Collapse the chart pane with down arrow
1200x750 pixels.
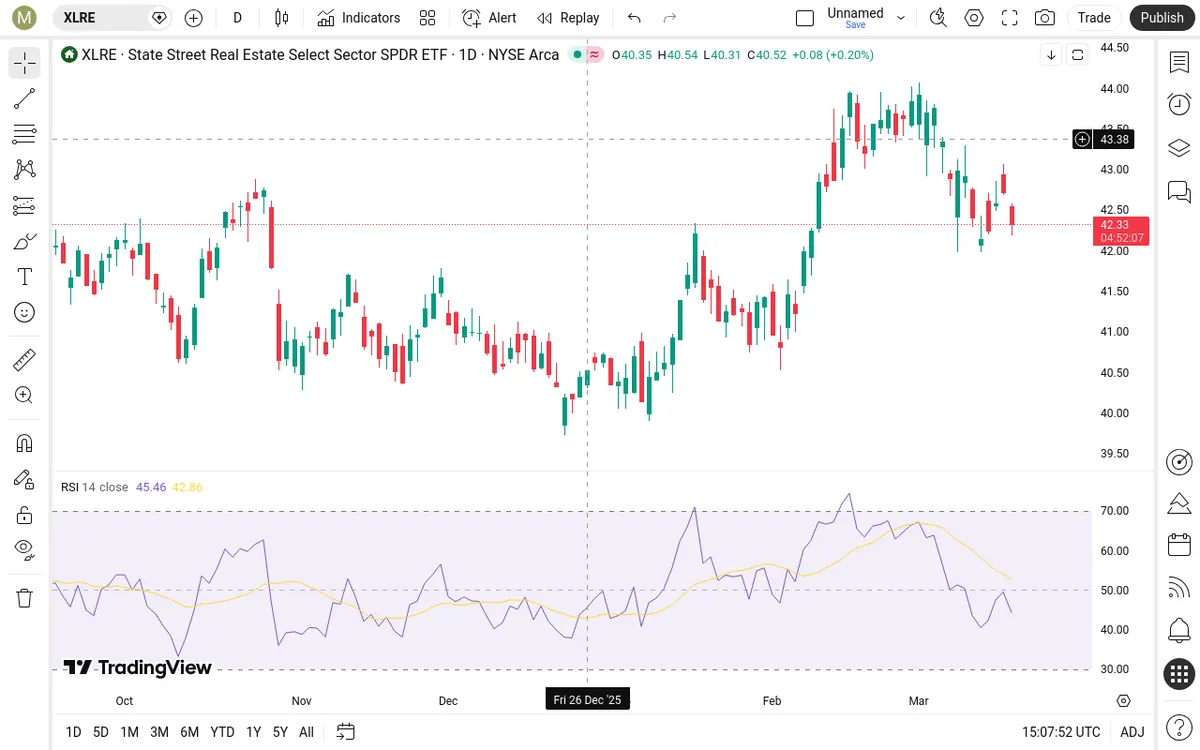coord(1051,55)
